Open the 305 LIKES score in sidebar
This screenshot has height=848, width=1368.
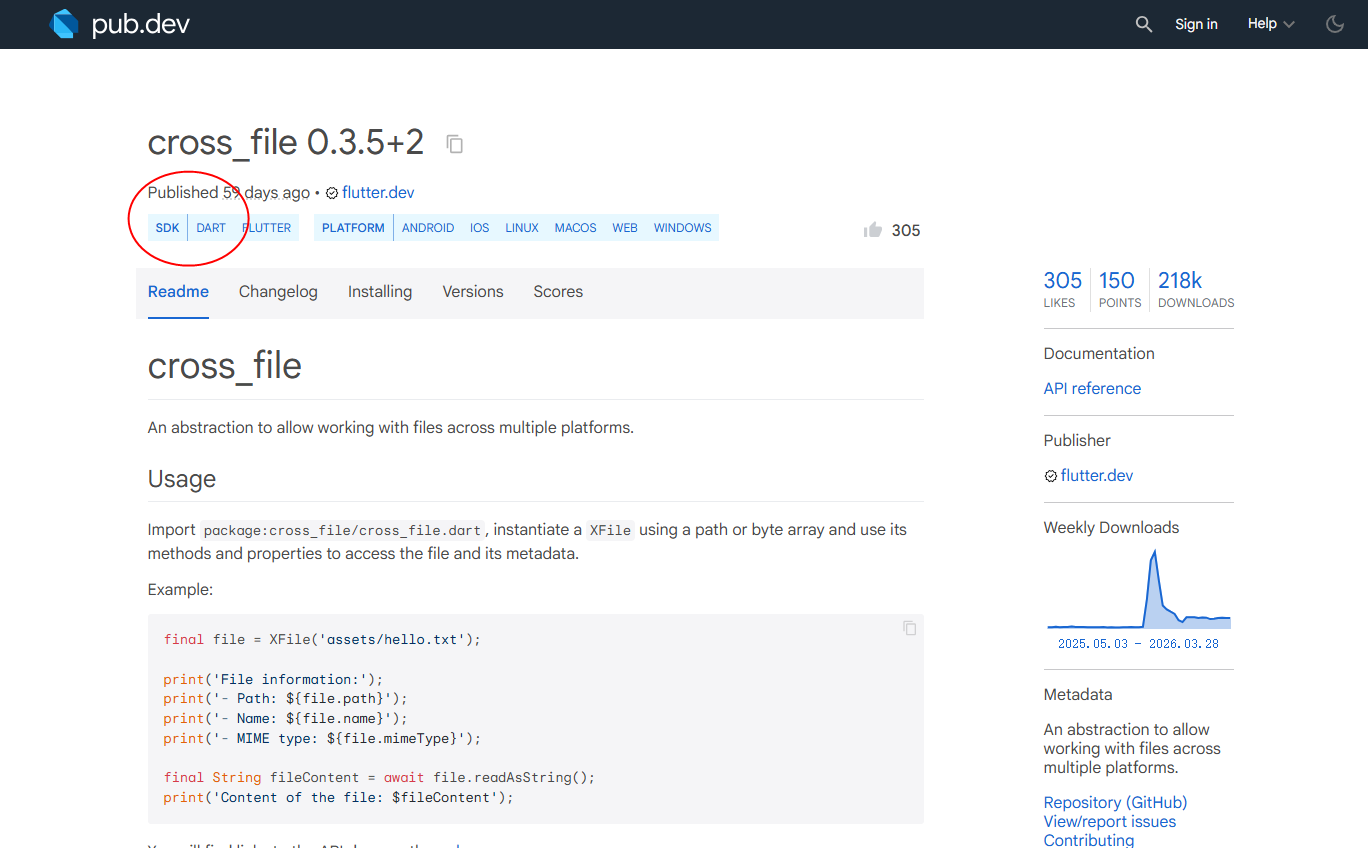click(1063, 289)
